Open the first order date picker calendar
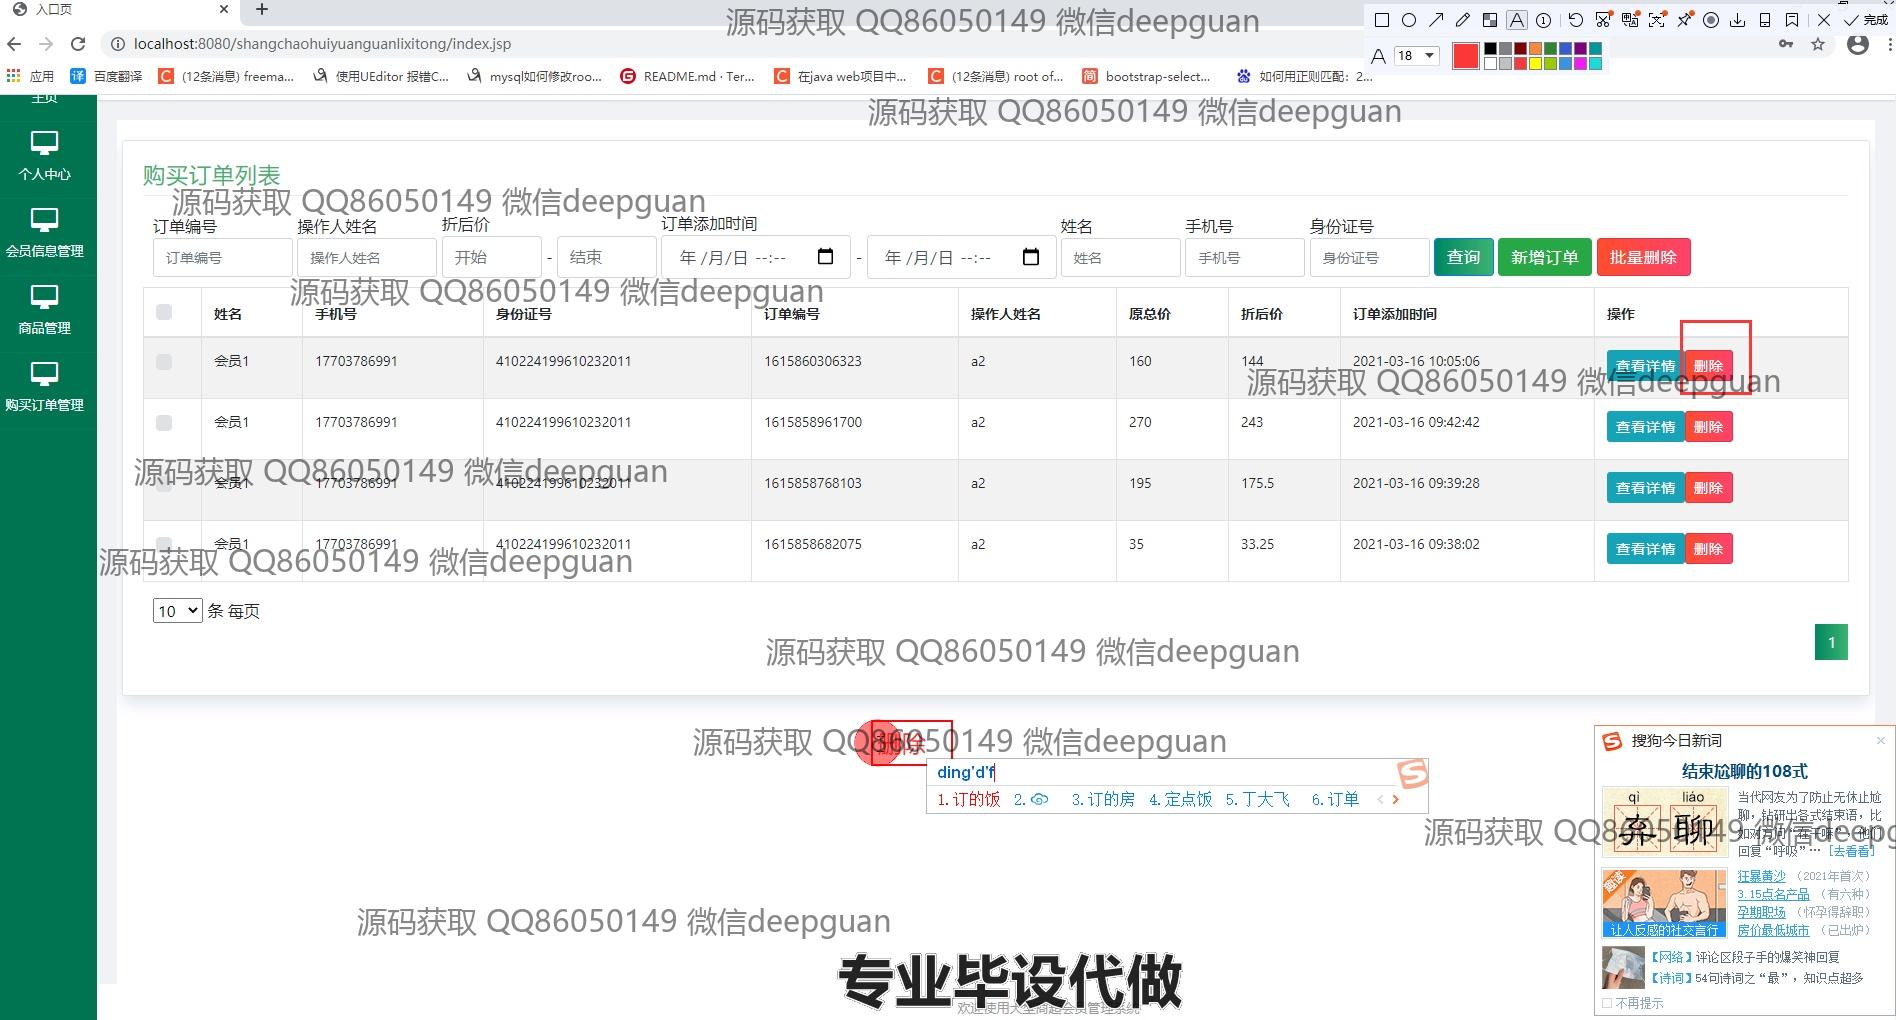Image resolution: width=1896 pixels, height=1020 pixels. tap(825, 257)
